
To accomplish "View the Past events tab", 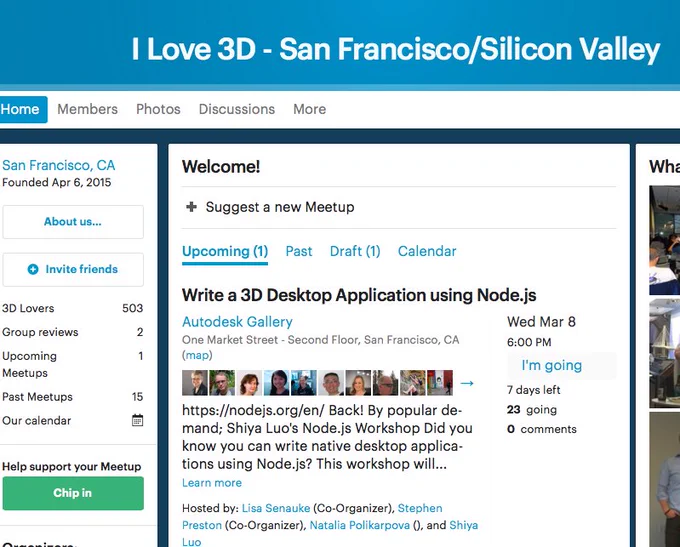I will point(299,251).
